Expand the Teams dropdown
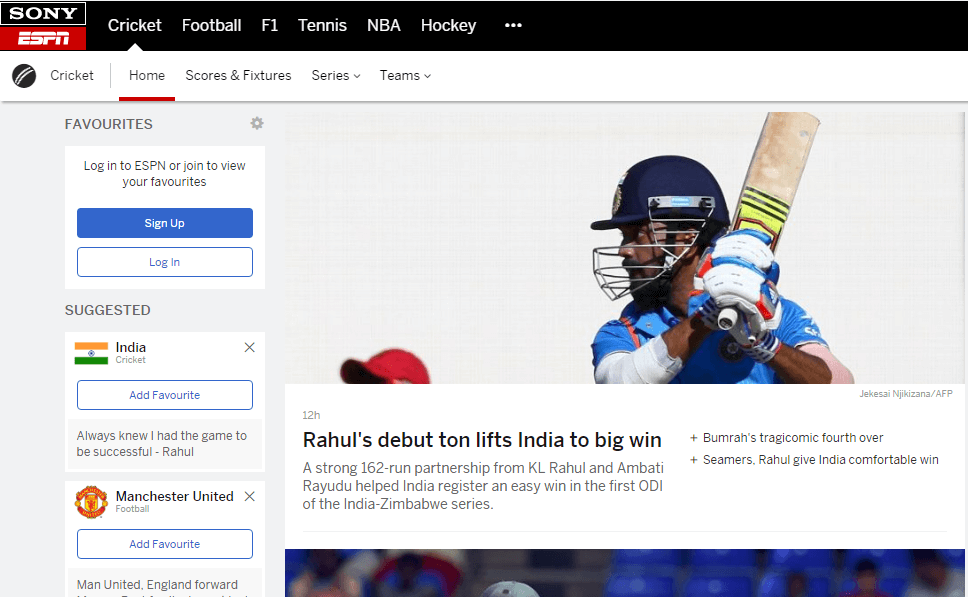The height and width of the screenshot is (597, 968). [405, 75]
